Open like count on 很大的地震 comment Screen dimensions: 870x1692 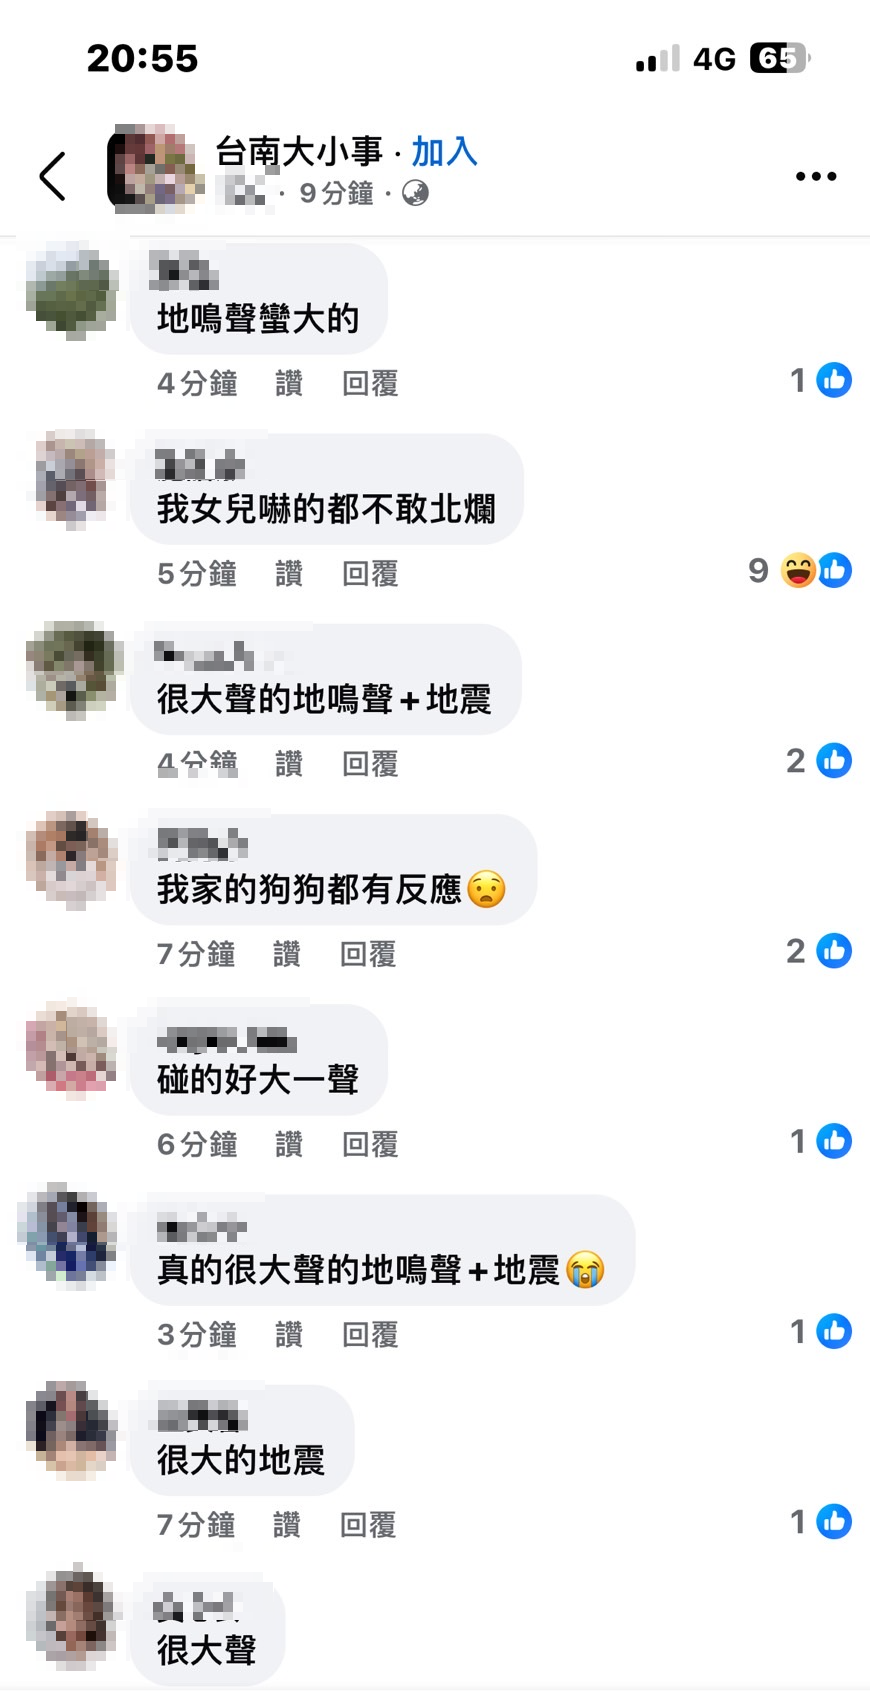(821, 1522)
